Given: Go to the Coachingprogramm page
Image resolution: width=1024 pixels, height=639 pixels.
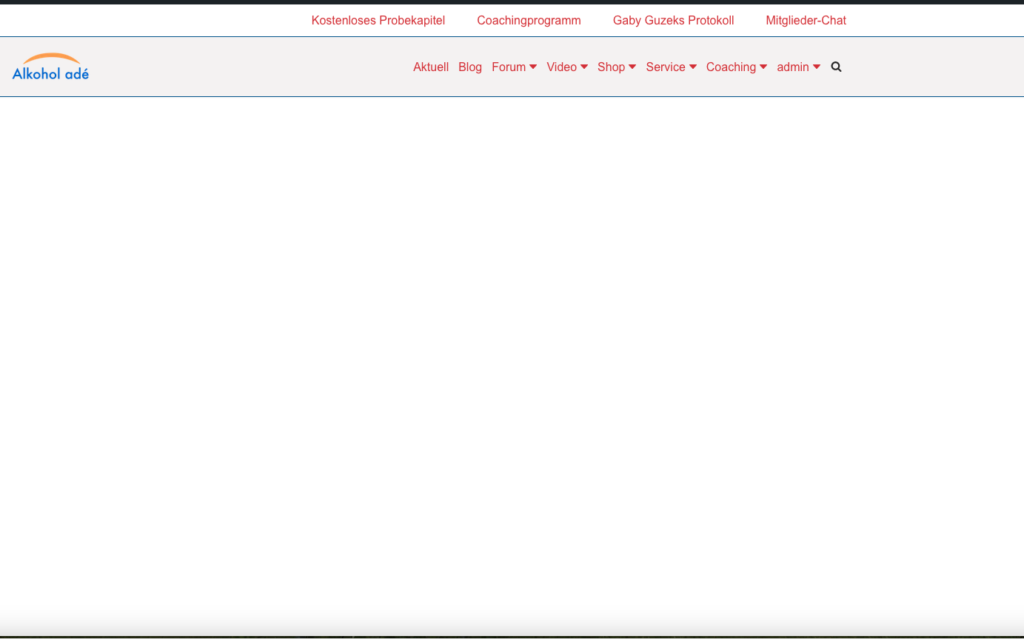Looking at the screenshot, I should pos(528,20).
